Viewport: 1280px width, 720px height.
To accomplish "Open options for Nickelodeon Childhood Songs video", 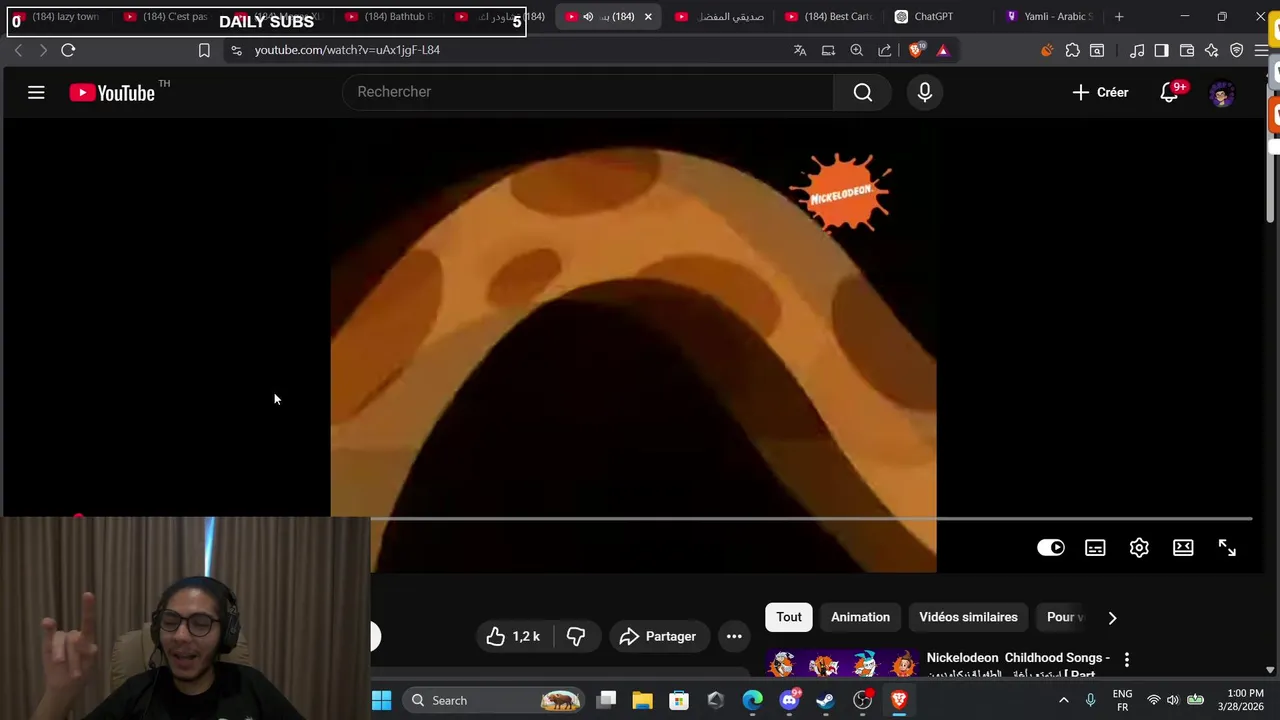I will coord(1127,660).
